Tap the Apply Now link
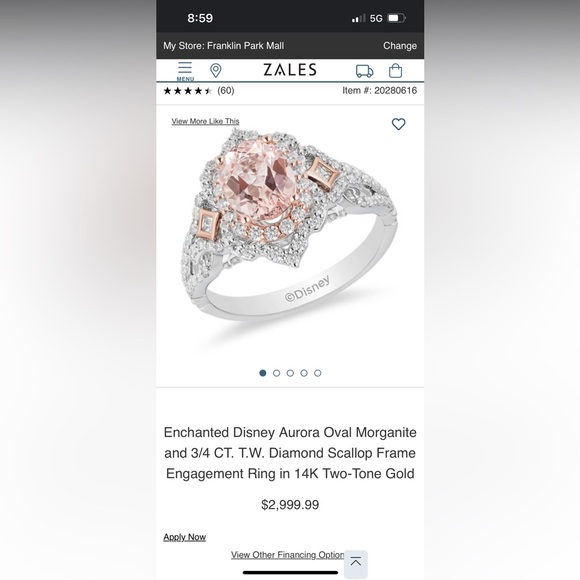This screenshot has height=580, width=580. pyautogui.click(x=185, y=537)
